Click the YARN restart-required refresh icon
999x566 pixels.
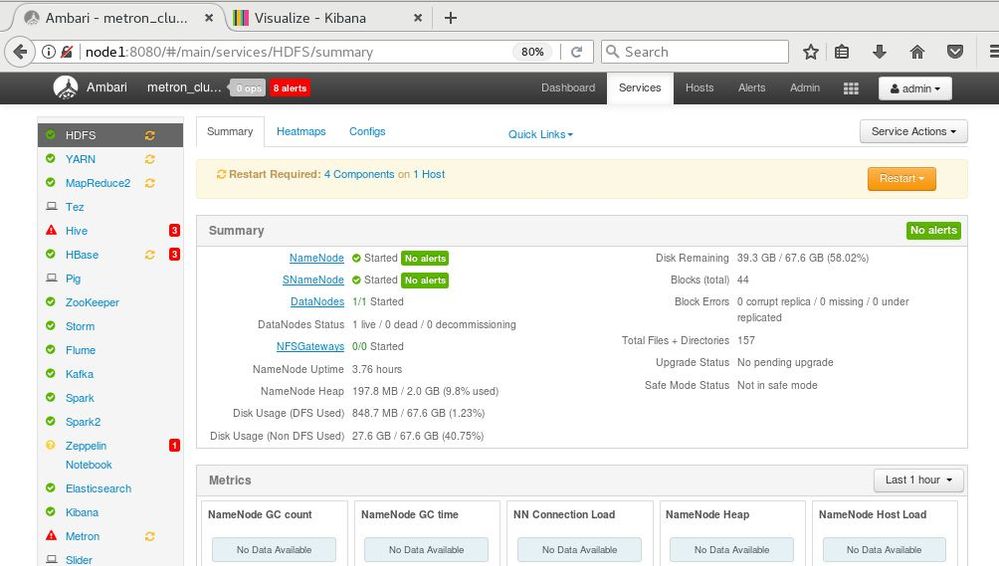[x=150, y=159]
